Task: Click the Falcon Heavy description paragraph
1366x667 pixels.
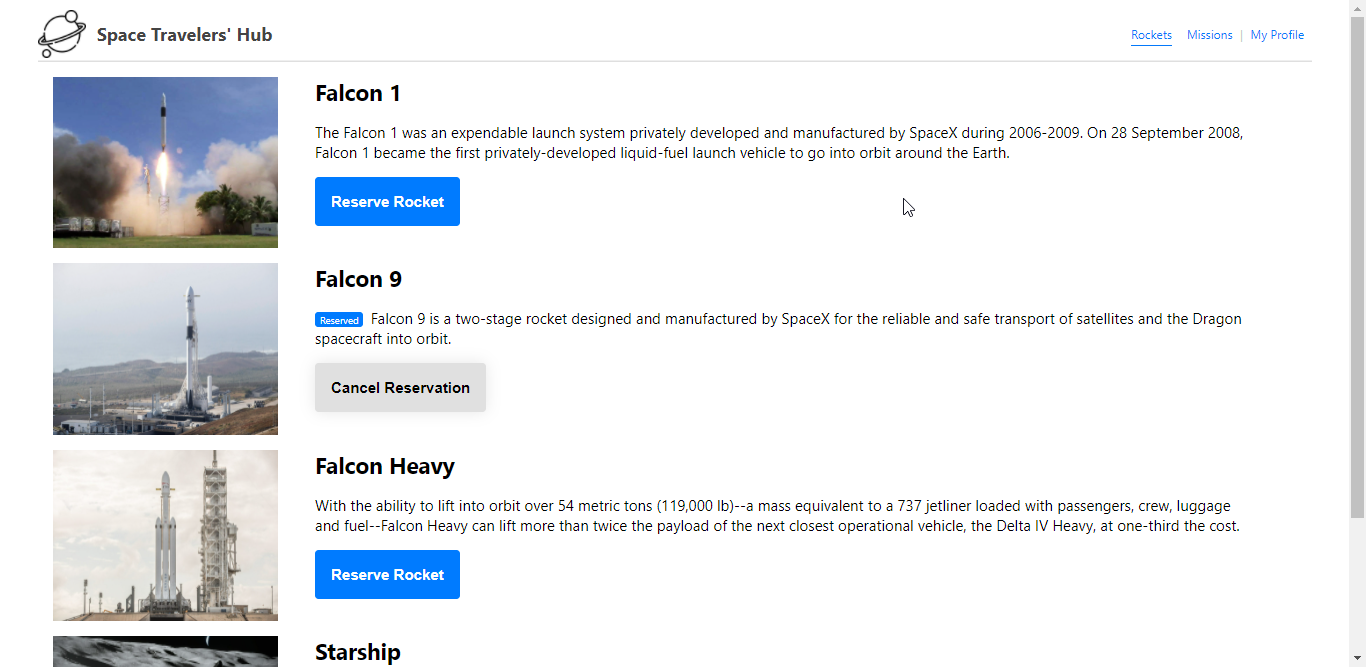Action: click(x=777, y=516)
